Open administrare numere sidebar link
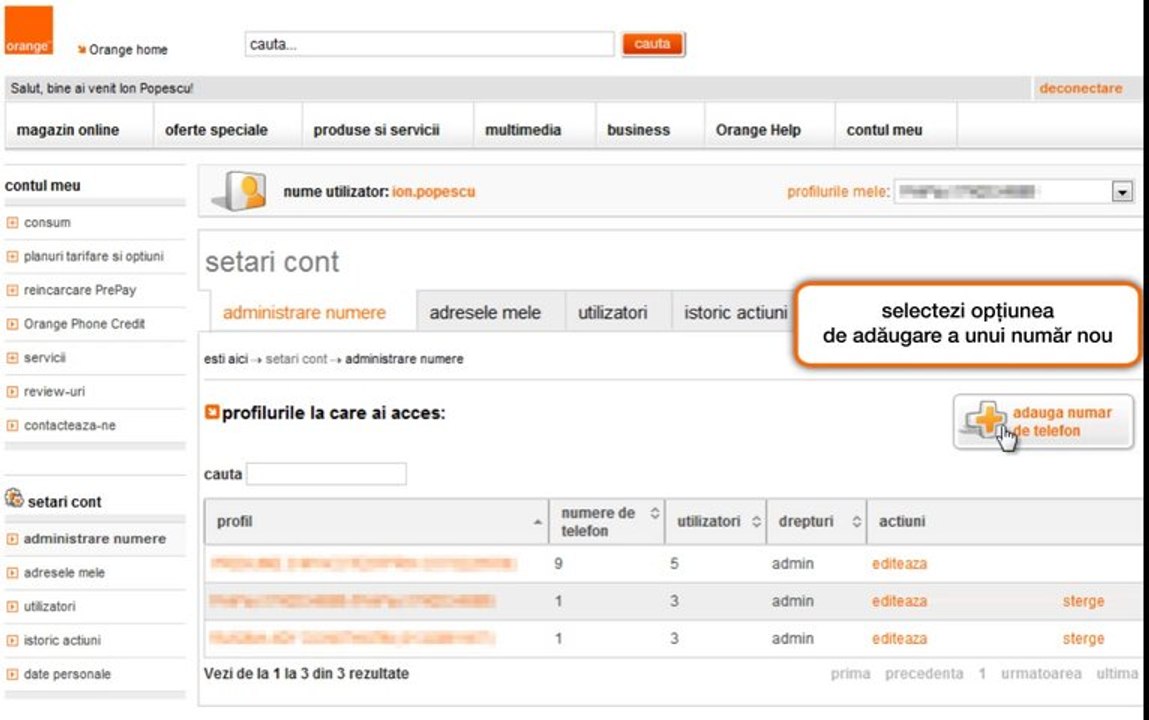 pyautogui.click(x=95, y=539)
